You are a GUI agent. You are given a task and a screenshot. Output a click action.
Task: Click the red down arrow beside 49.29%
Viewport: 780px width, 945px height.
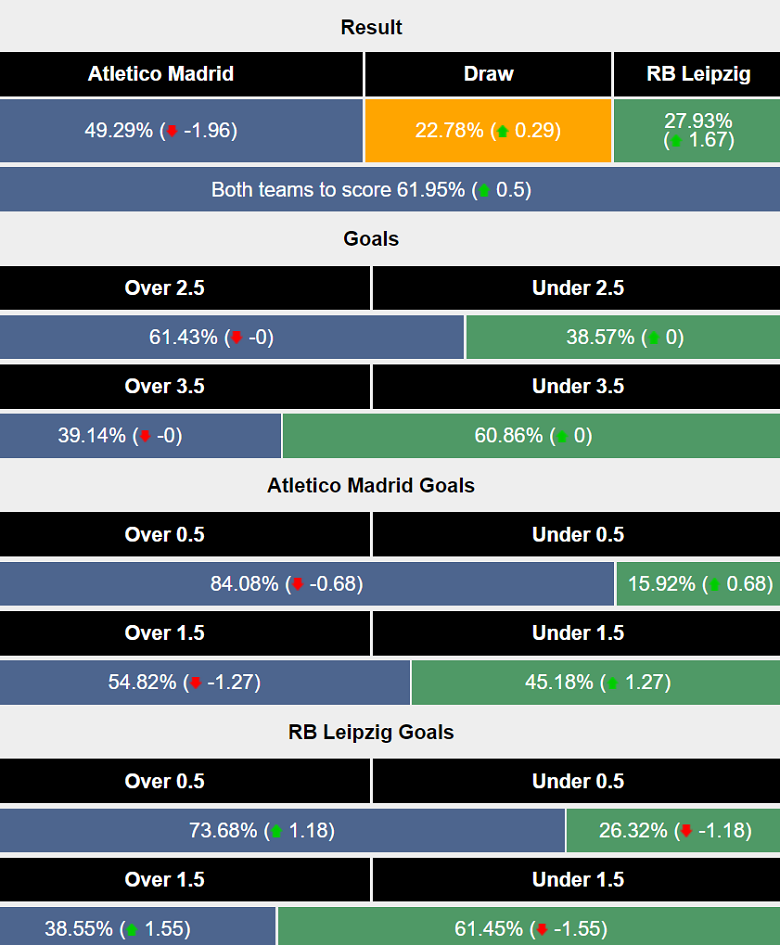tap(172, 131)
